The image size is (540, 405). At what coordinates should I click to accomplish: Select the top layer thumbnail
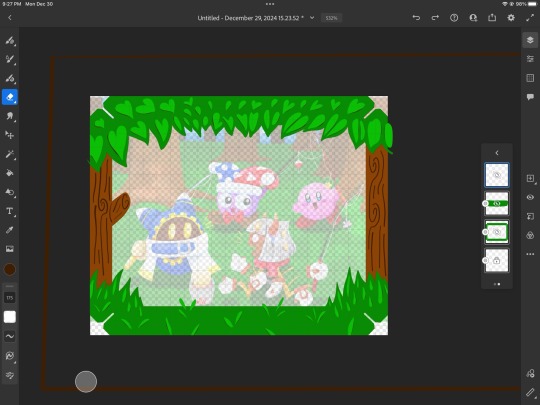pyautogui.click(x=496, y=175)
